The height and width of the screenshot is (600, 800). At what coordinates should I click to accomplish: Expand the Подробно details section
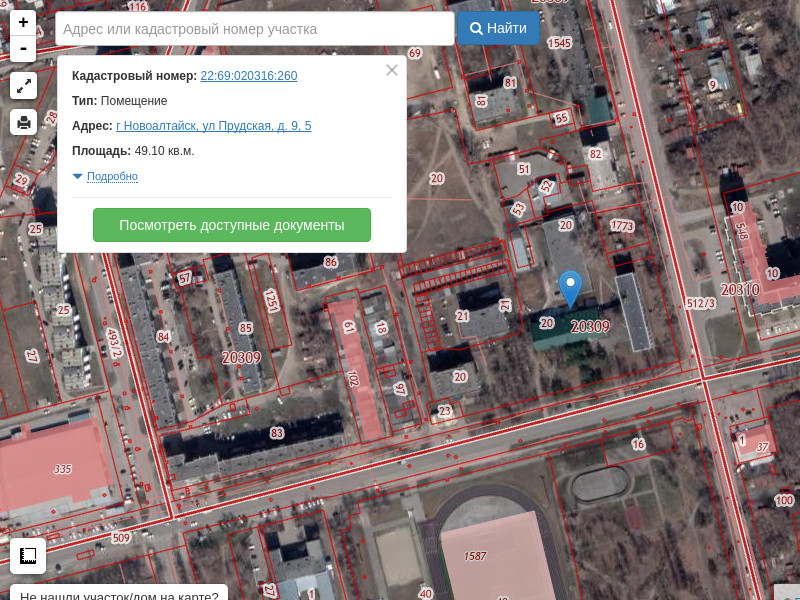coord(112,176)
